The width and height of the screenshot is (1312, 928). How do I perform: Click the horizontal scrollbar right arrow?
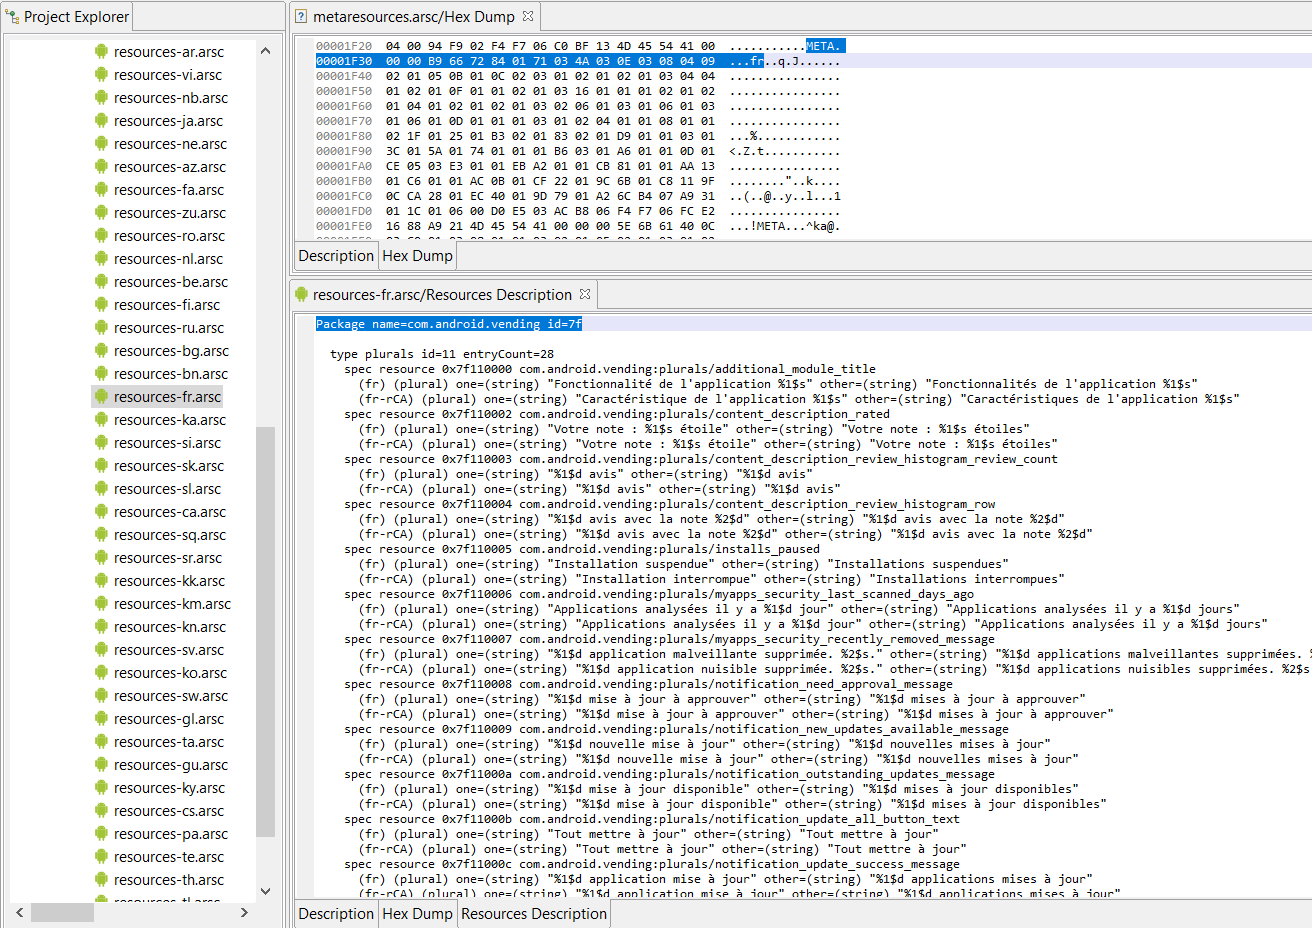coord(244,913)
